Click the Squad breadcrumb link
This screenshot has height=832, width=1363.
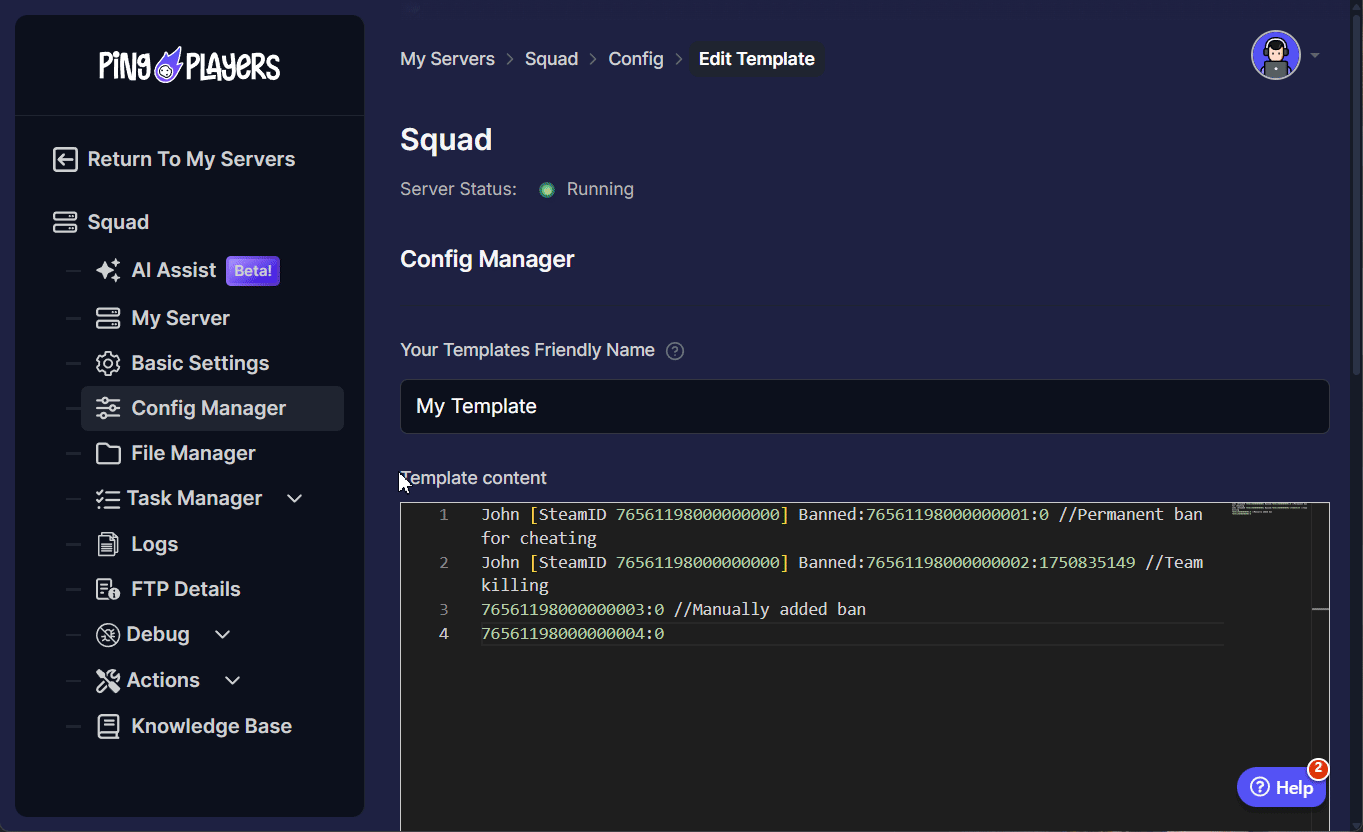click(x=551, y=59)
